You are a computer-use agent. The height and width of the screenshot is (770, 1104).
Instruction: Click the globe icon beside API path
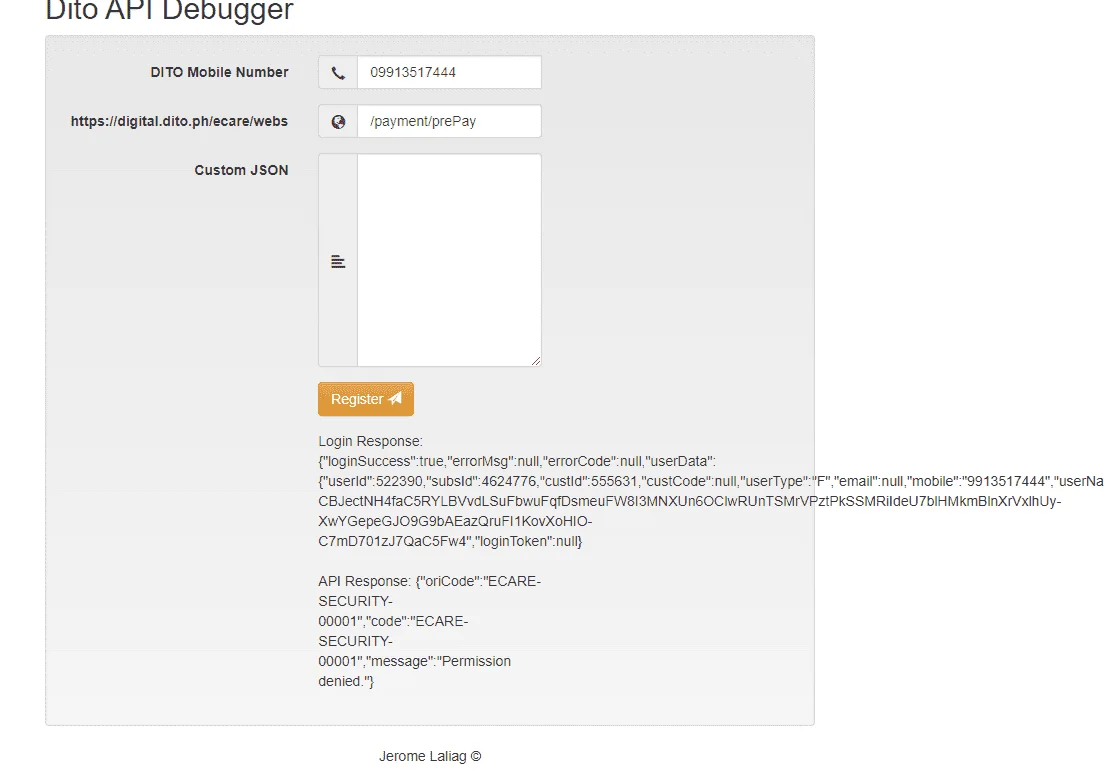338,122
